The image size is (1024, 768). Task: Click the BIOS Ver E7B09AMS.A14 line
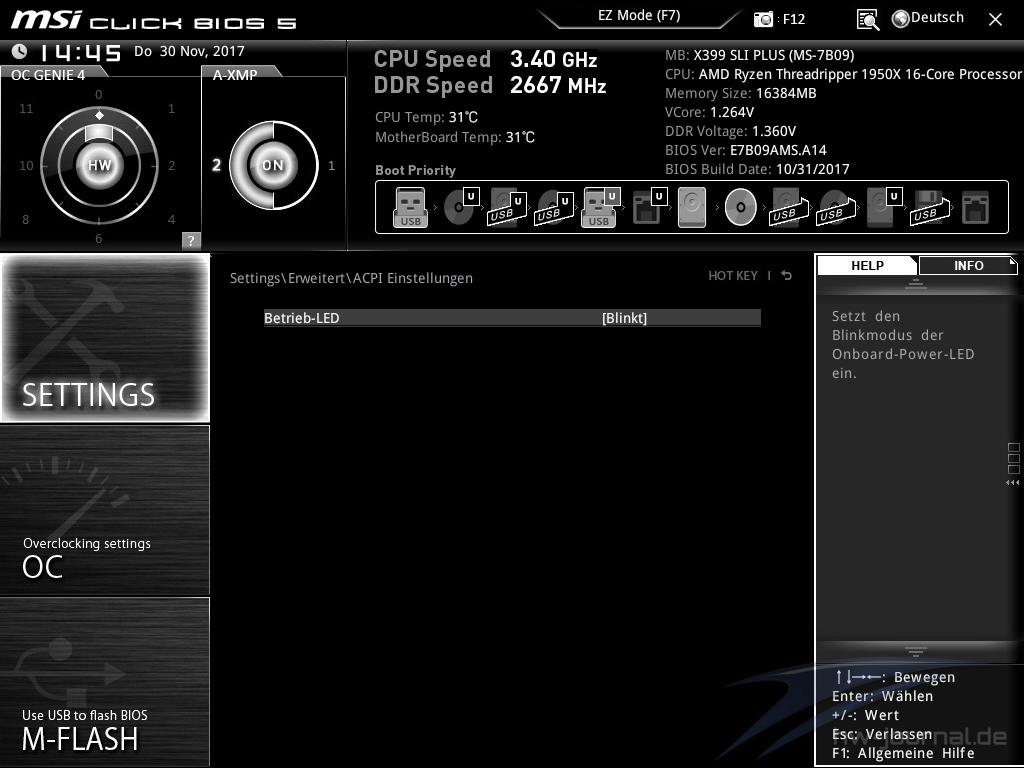[x=746, y=150]
